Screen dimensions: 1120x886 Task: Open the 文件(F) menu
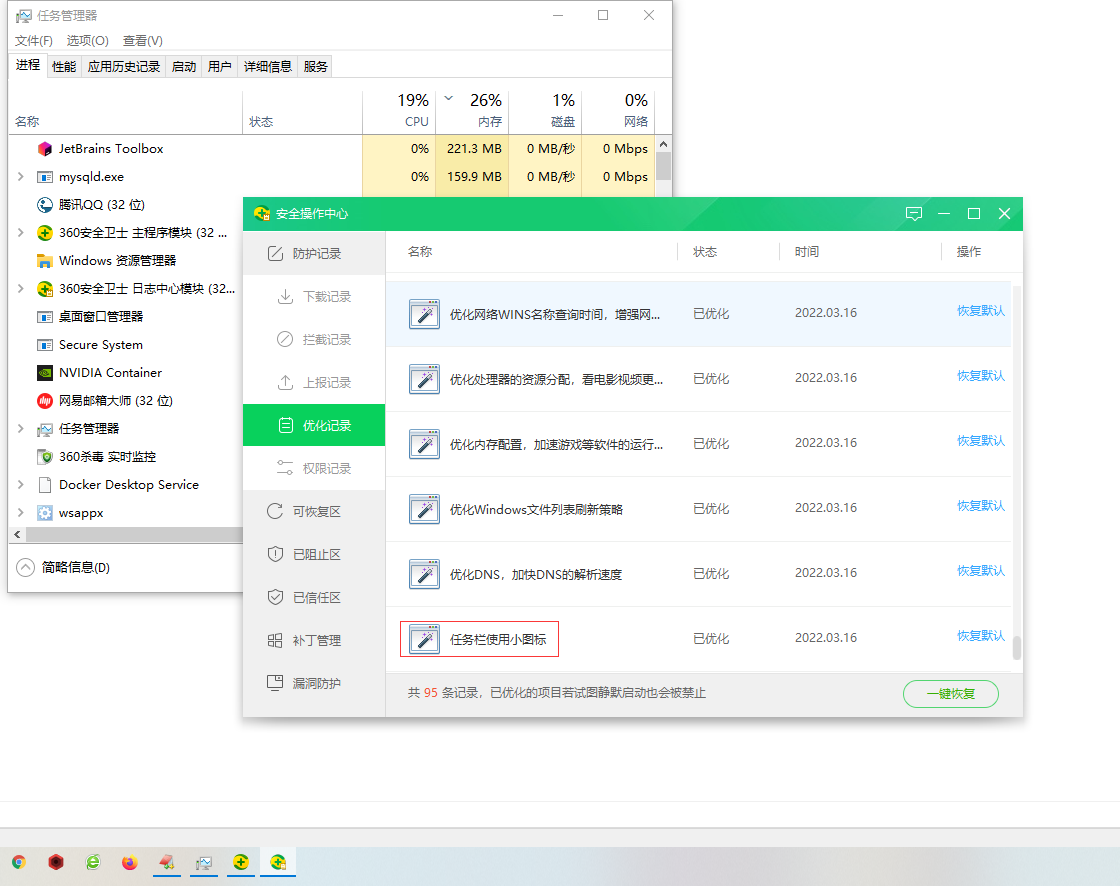tap(34, 41)
